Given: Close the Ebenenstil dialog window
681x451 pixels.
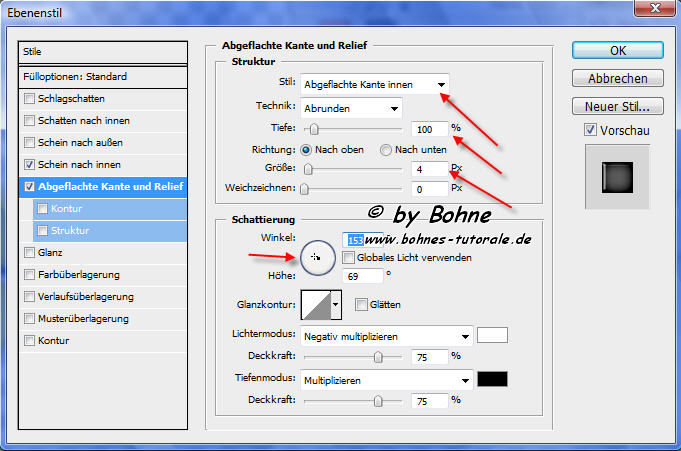Looking at the screenshot, I should pyautogui.click(x=657, y=10).
